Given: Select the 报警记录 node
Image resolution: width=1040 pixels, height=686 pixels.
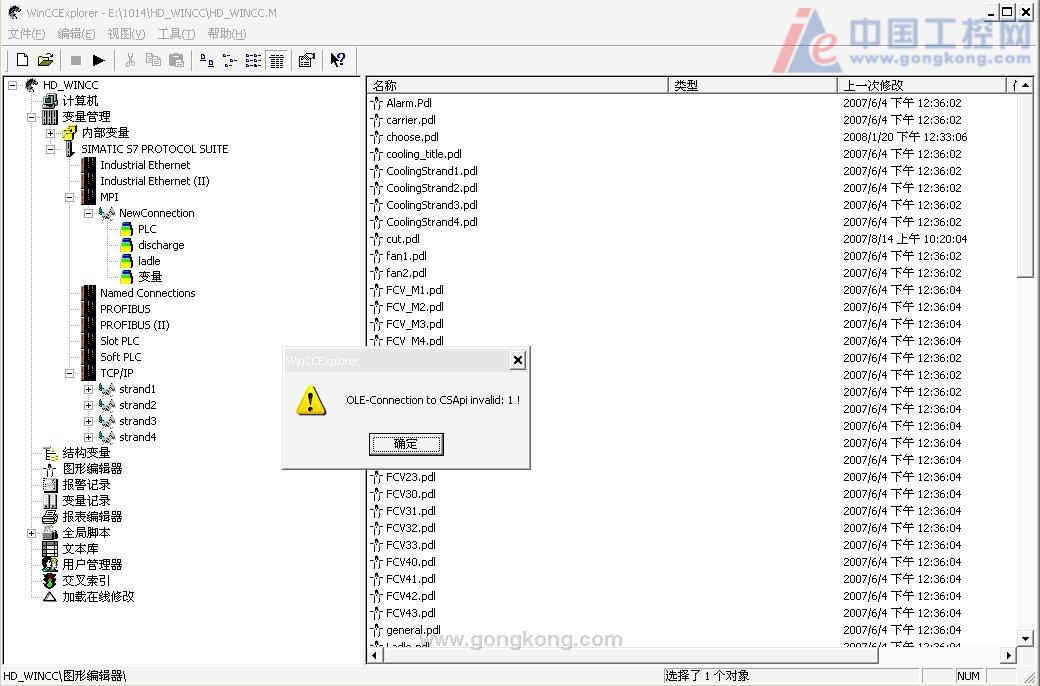Looking at the screenshot, I should click(x=86, y=485).
